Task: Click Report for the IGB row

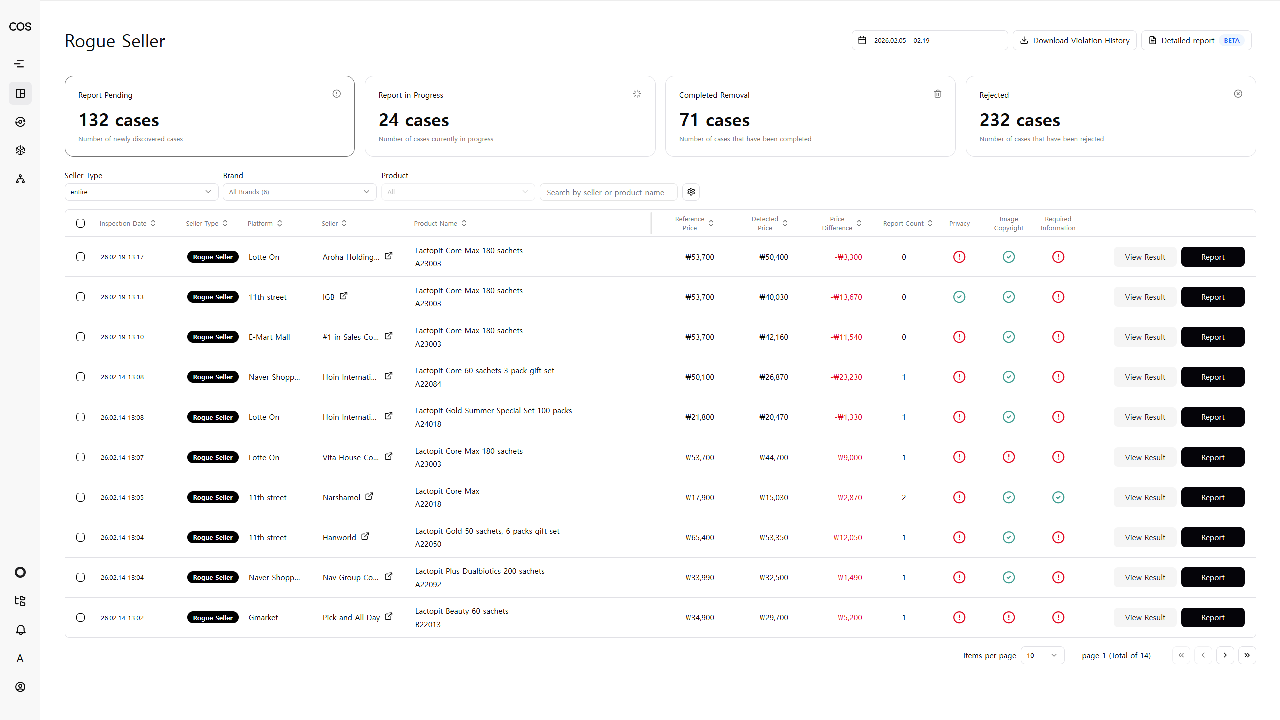Action: tap(1213, 297)
